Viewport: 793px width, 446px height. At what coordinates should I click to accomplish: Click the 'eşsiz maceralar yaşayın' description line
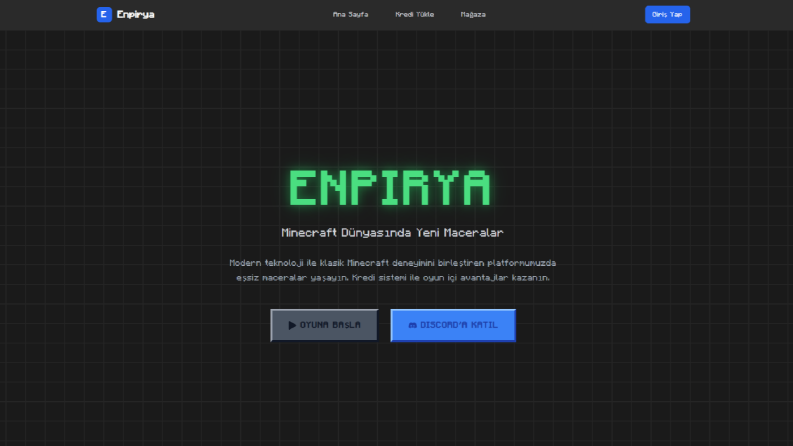[x=392, y=278]
